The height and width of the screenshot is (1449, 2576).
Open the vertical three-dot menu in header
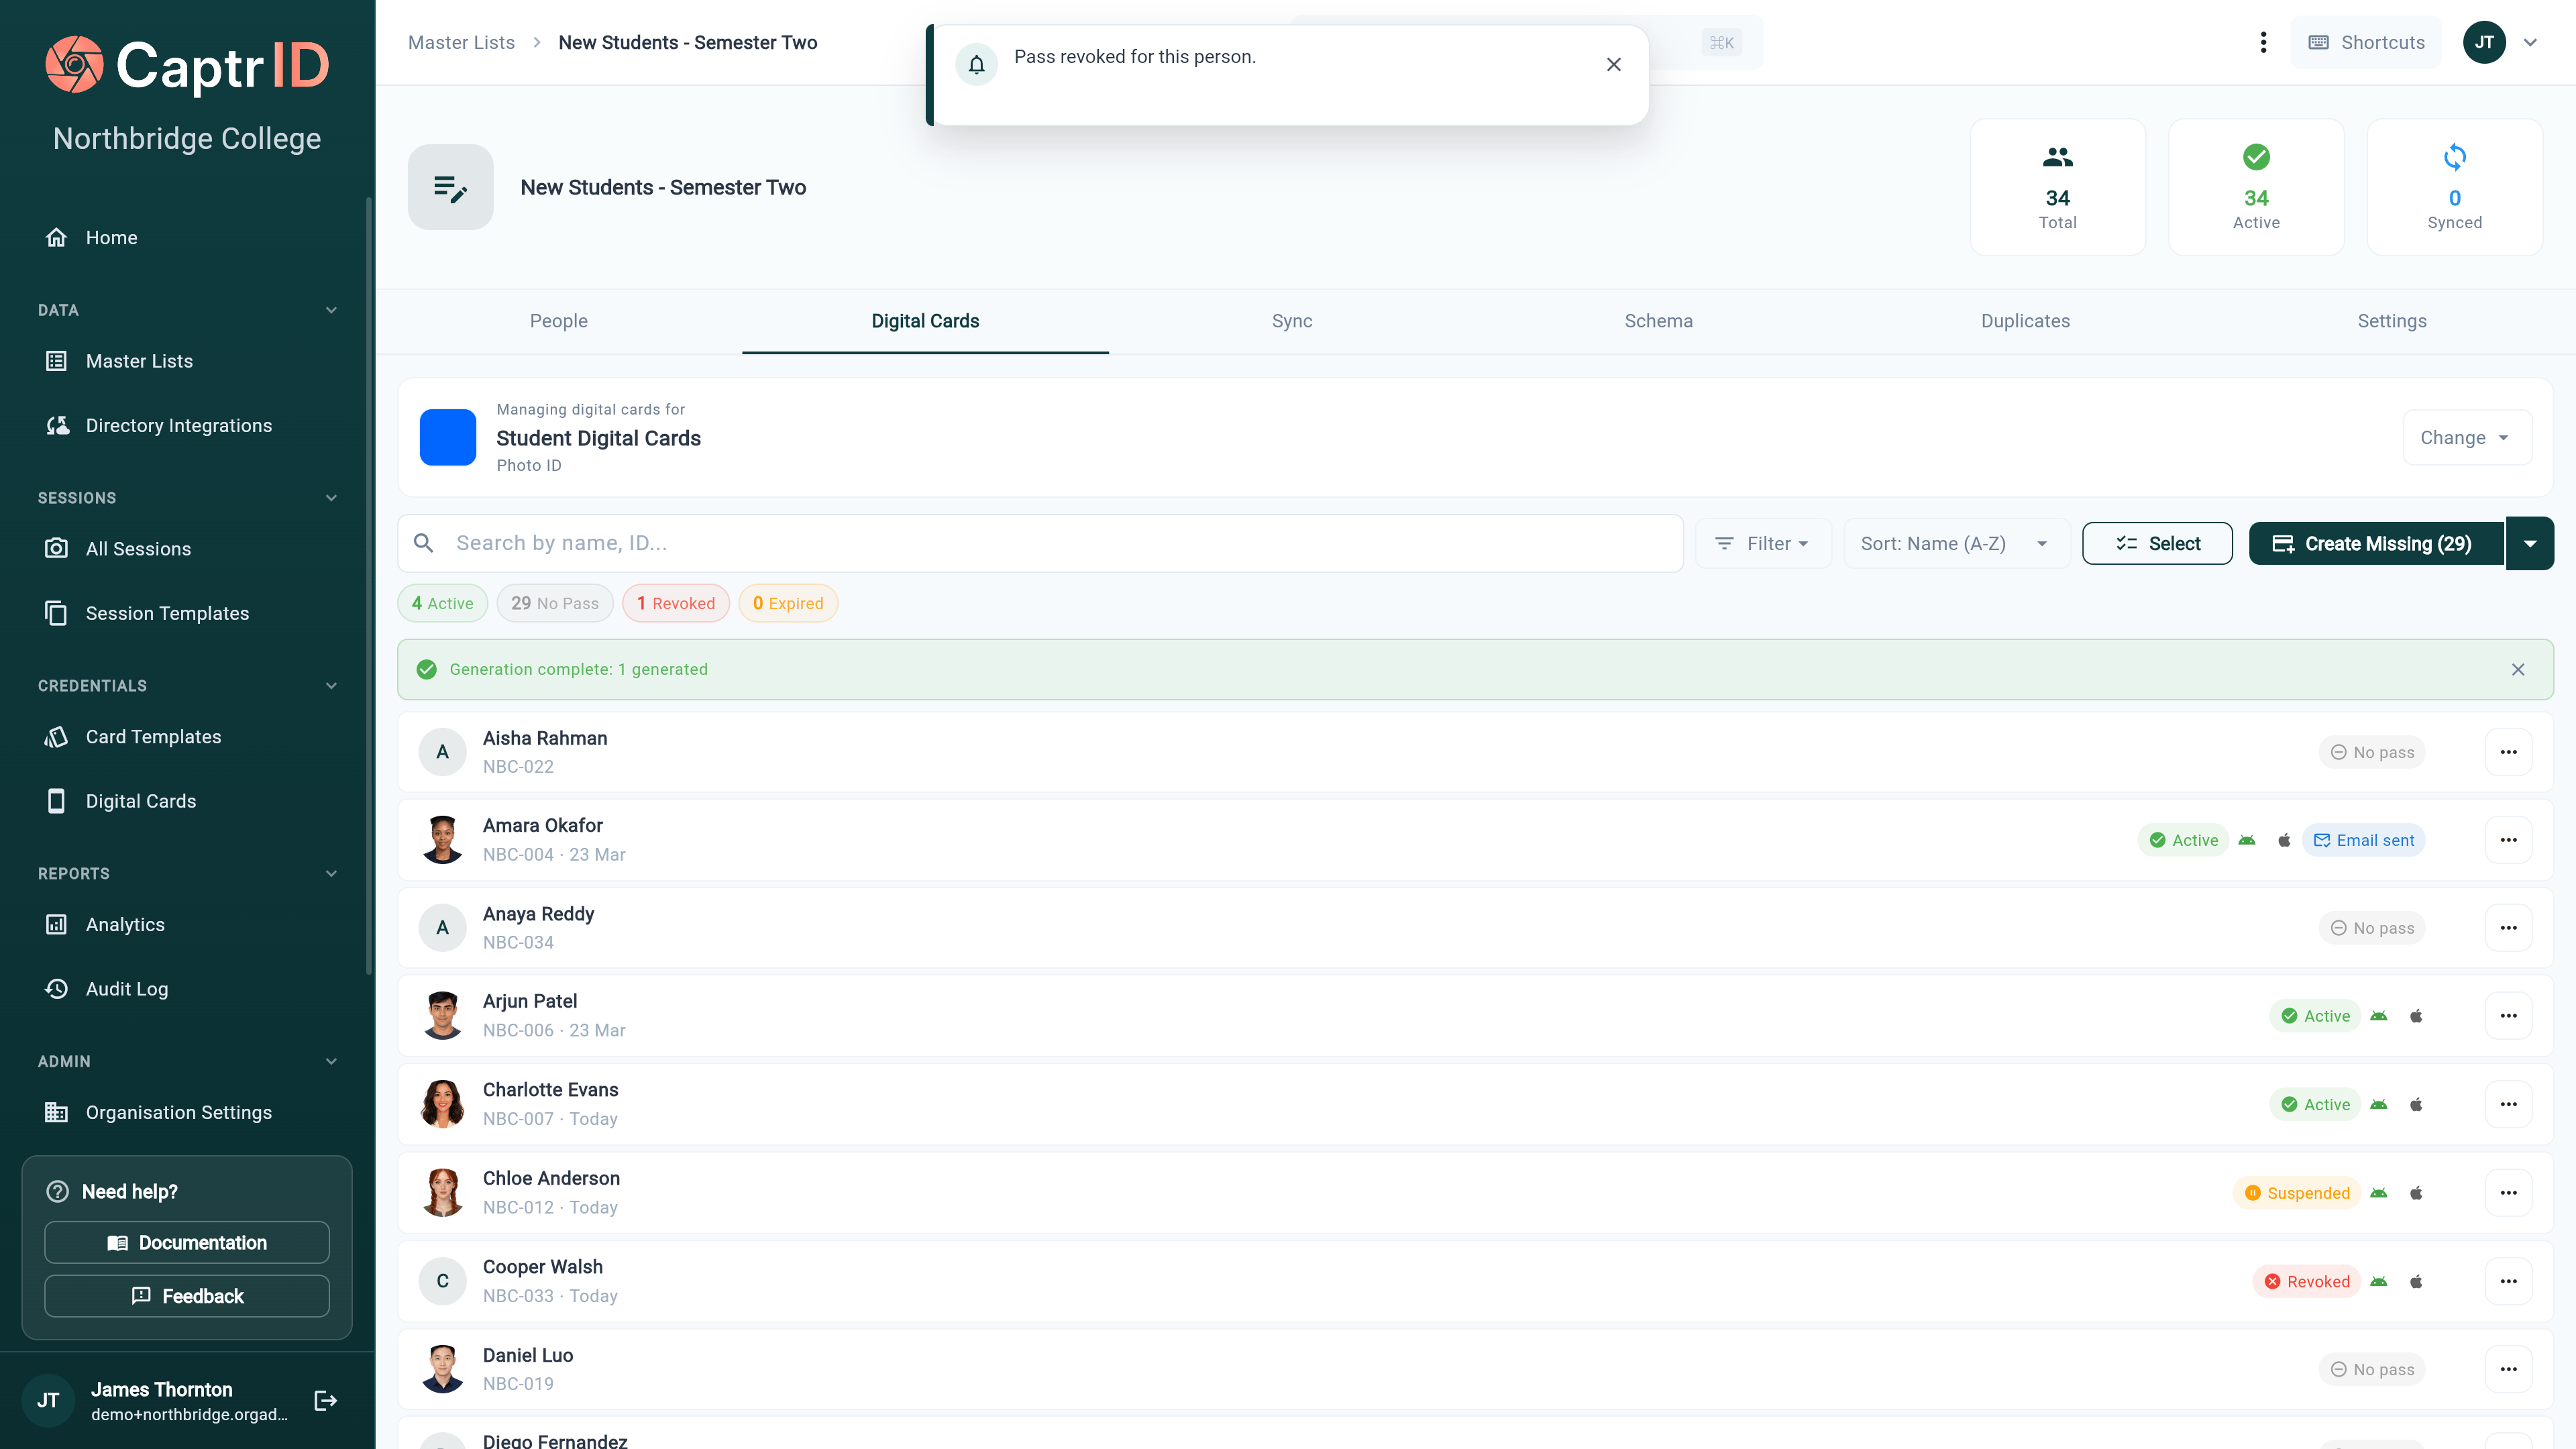point(2263,42)
